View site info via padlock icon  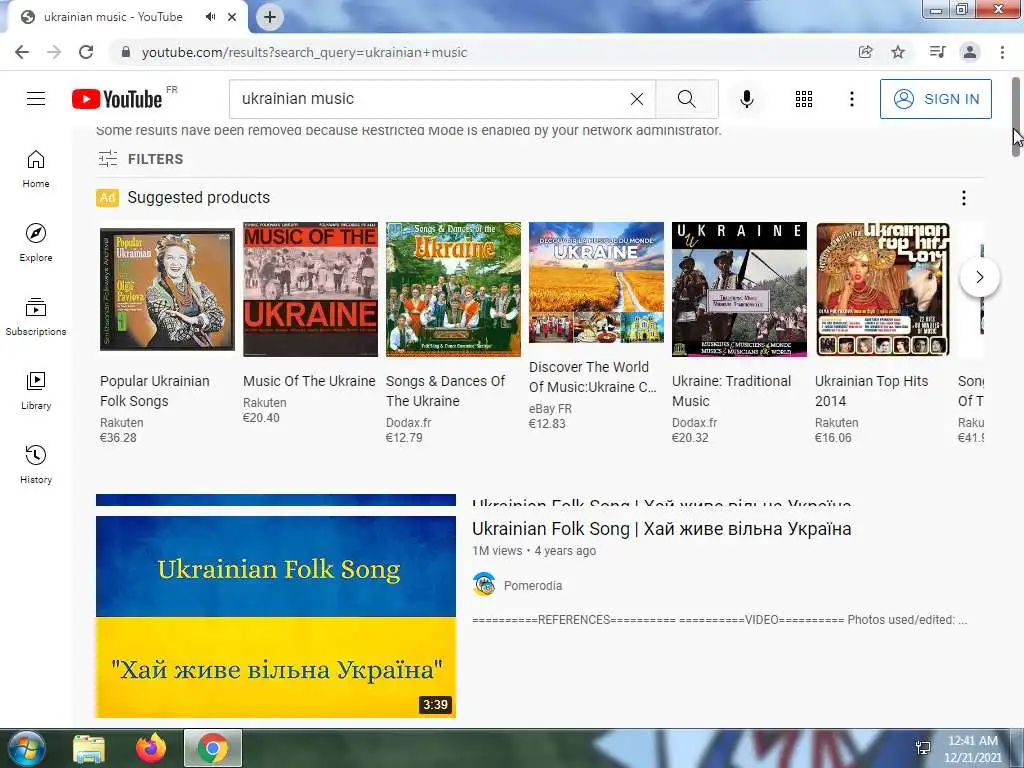pyautogui.click(x=126, y=52)
